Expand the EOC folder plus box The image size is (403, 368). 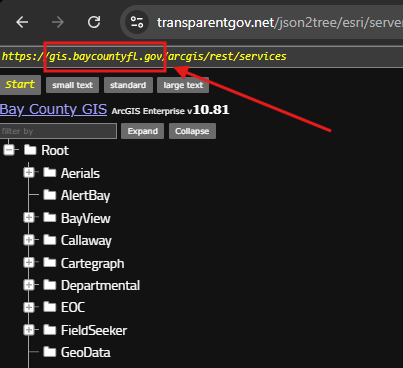pyautogui.click(x=29, y=307)
